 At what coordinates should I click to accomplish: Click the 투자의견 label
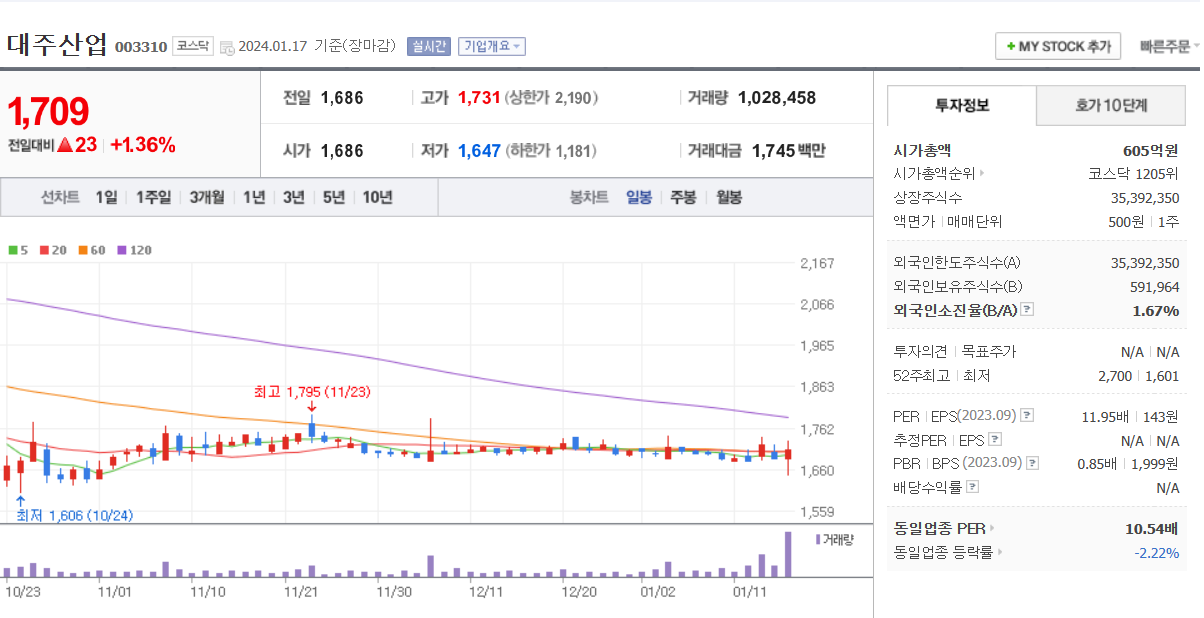tap(919, 352)
